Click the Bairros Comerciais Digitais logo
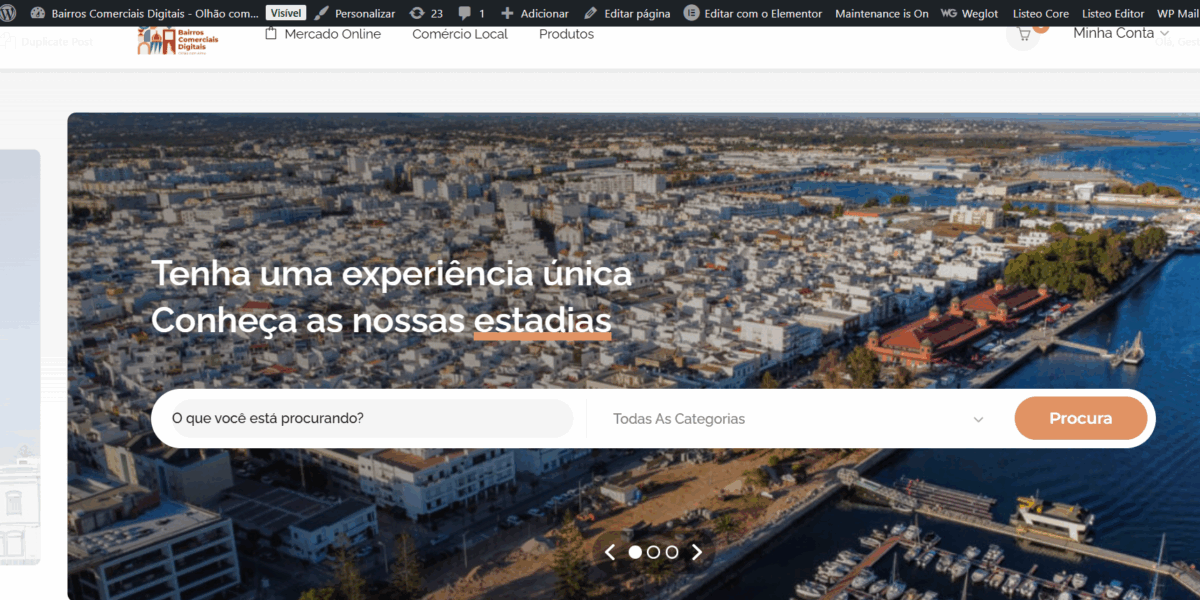 click(x=178, y=40)
